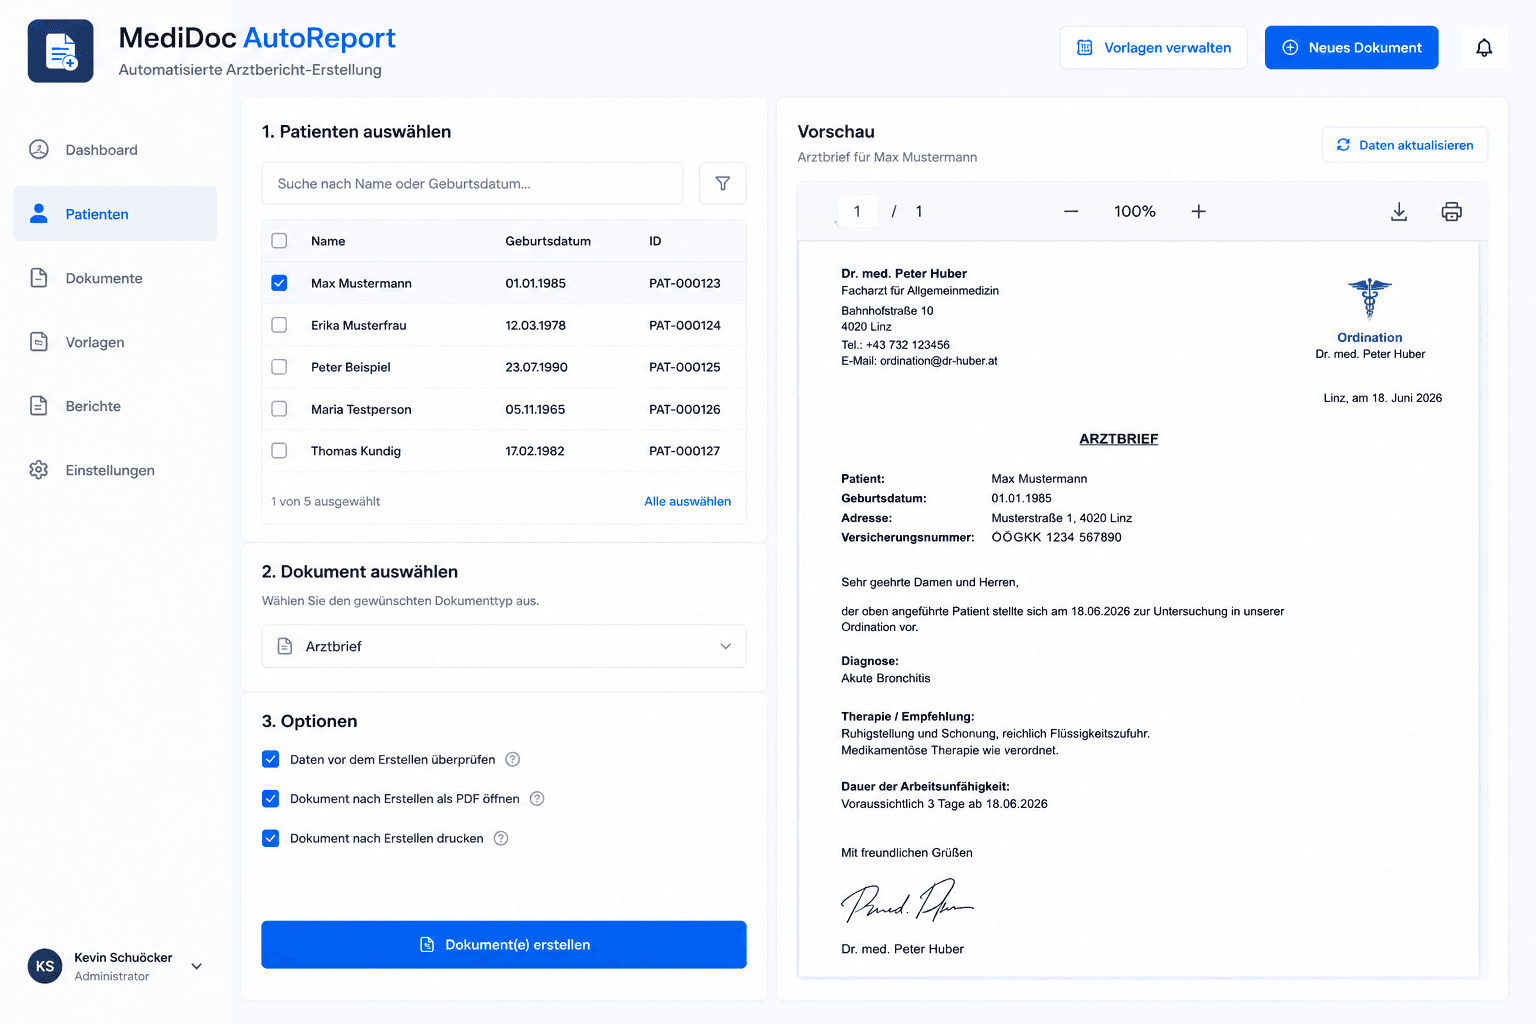Image resolution: width=1536 pixels, height=1024 pixels.
Task: Disable 'Dokument nach Erstellen als PDF öffnen'
Action: 270,798
